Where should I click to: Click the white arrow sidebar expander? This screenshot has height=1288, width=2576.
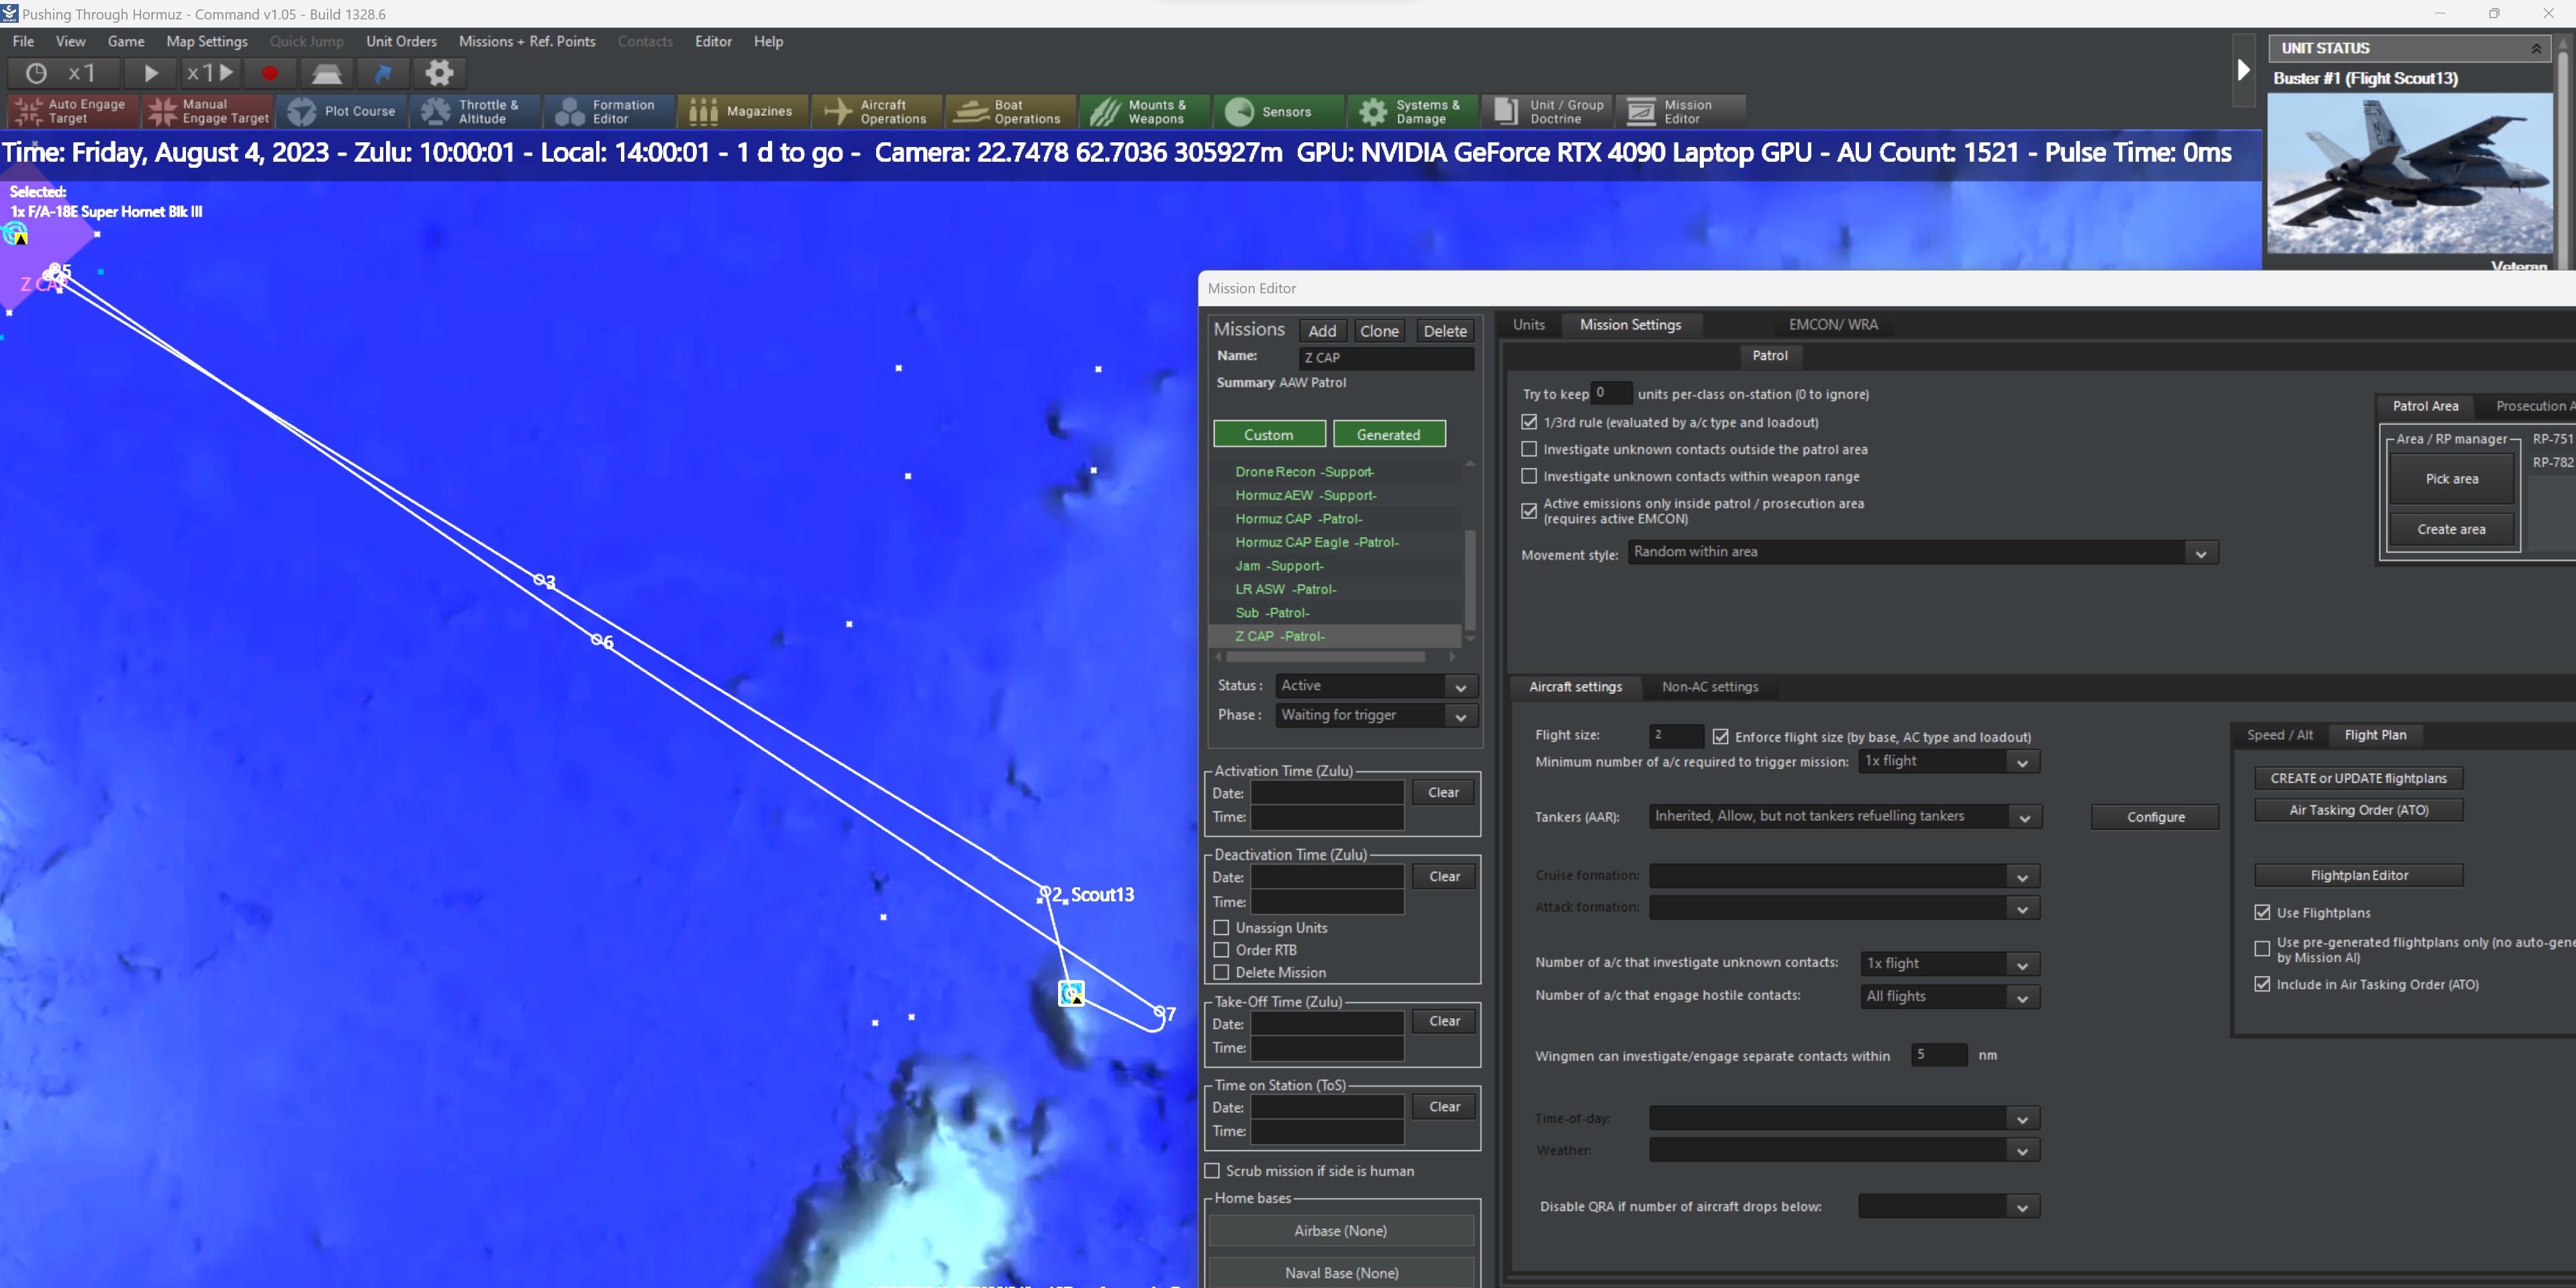tap(2243, 70)
